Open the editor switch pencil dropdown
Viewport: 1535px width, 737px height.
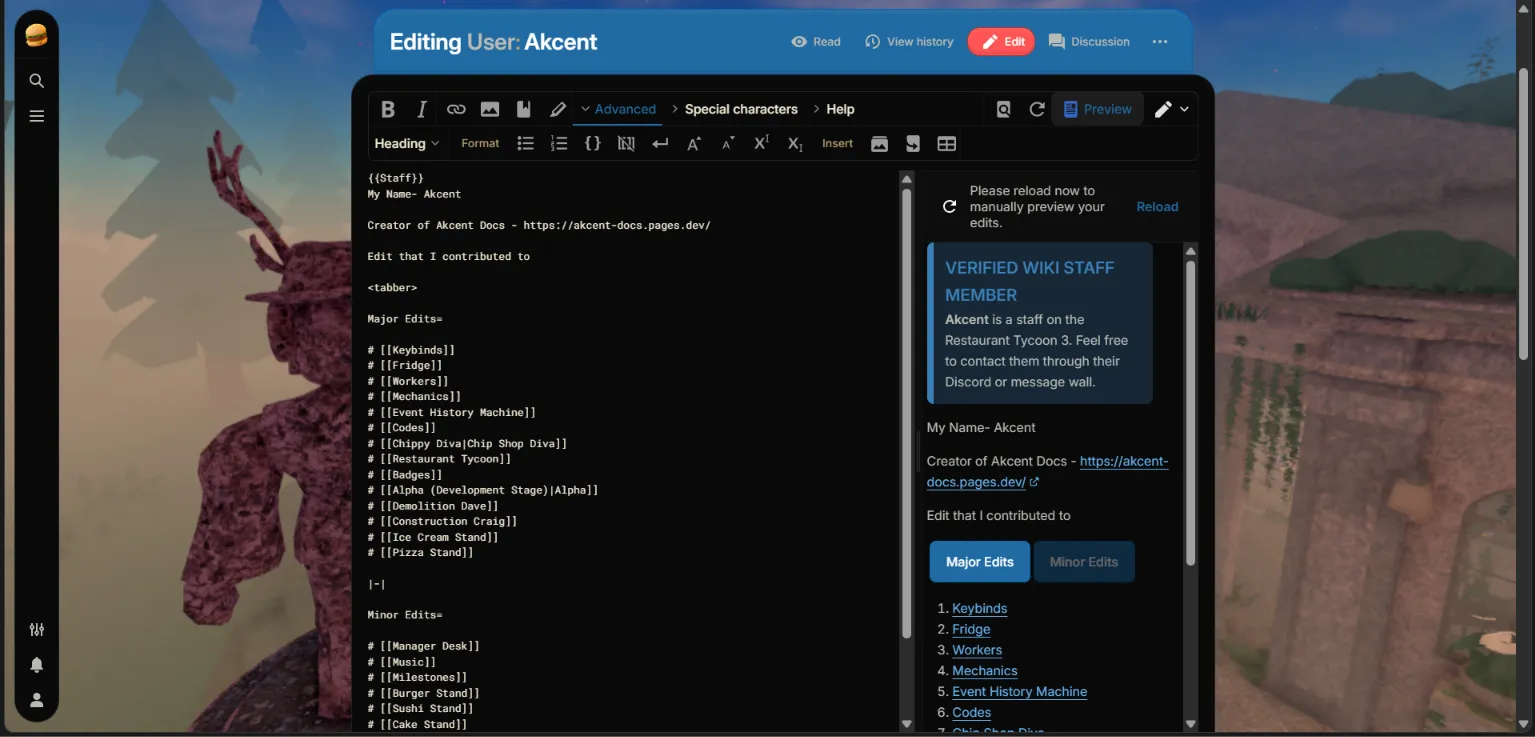(1172, 109)
